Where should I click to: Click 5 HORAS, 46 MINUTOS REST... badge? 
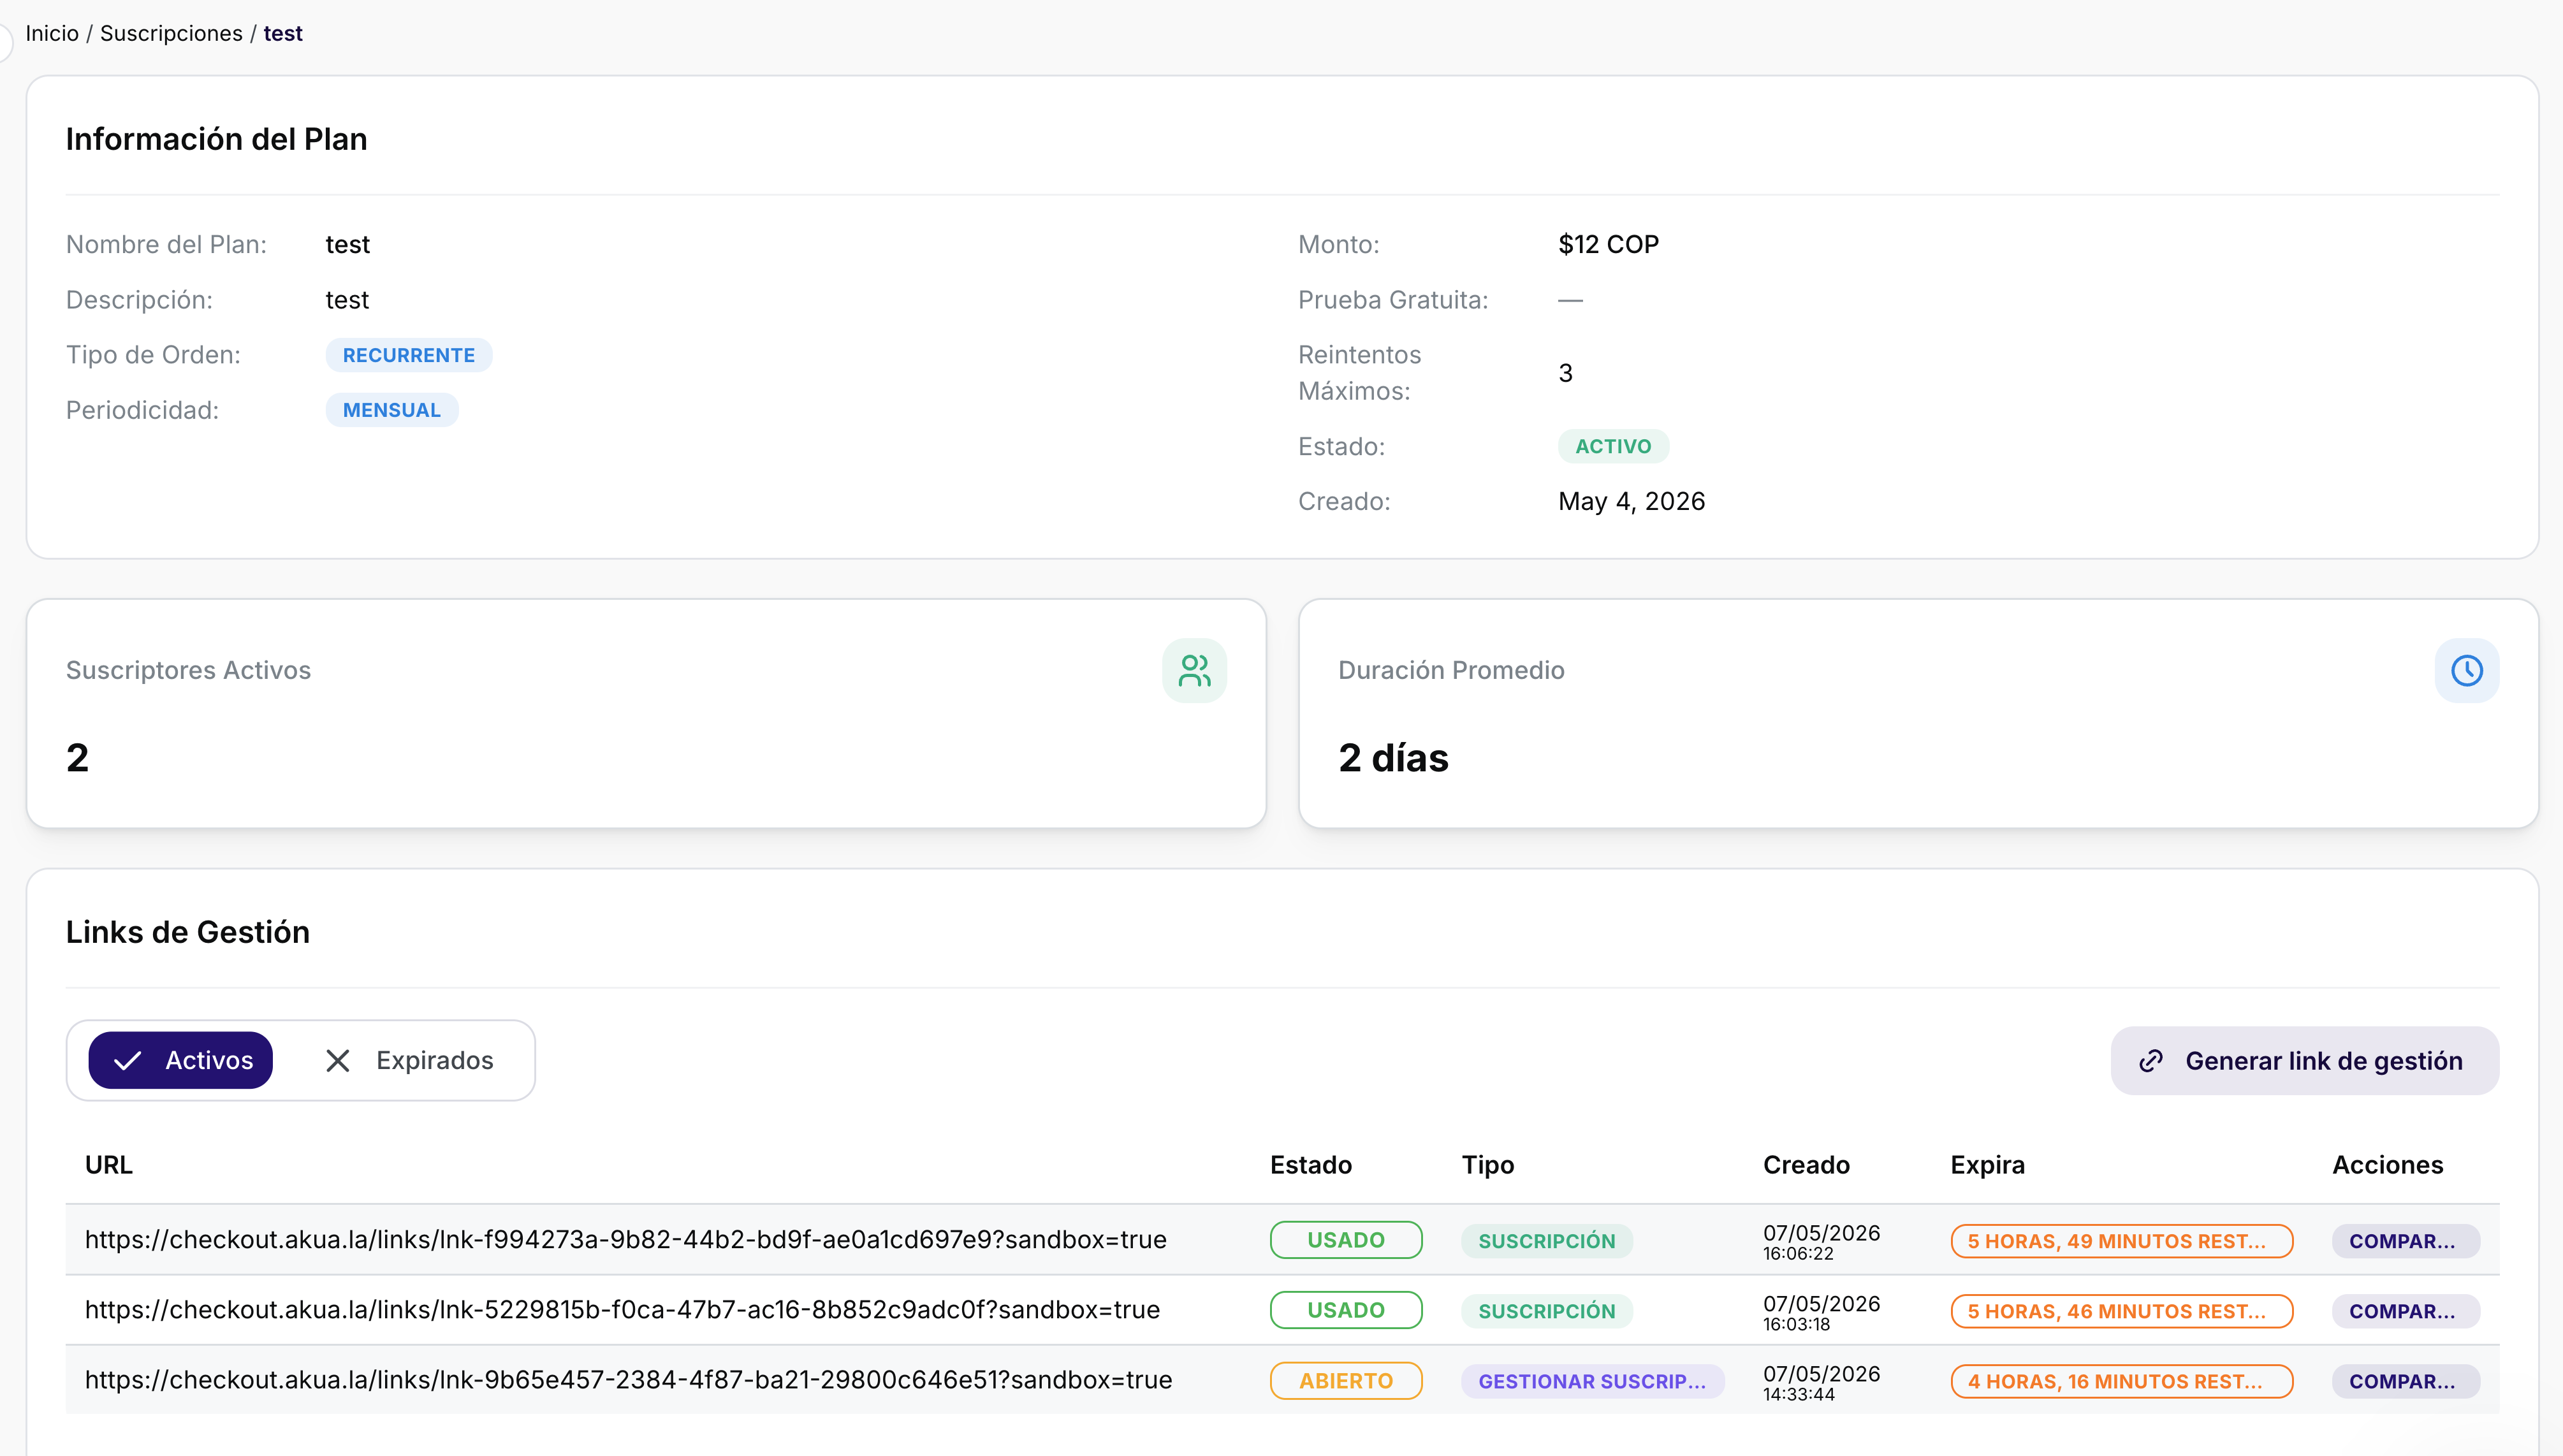click(2121, 1311)
